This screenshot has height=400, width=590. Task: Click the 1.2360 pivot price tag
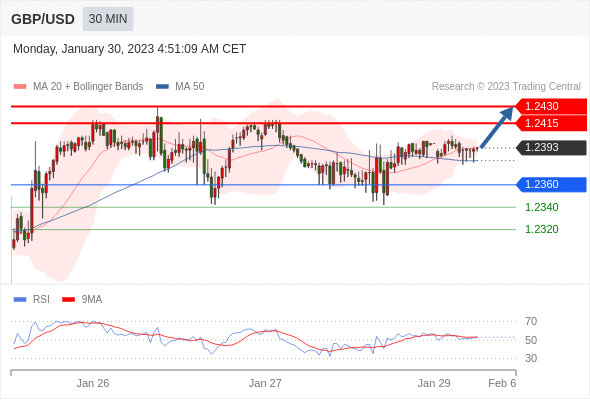click(x=551, y=184)
